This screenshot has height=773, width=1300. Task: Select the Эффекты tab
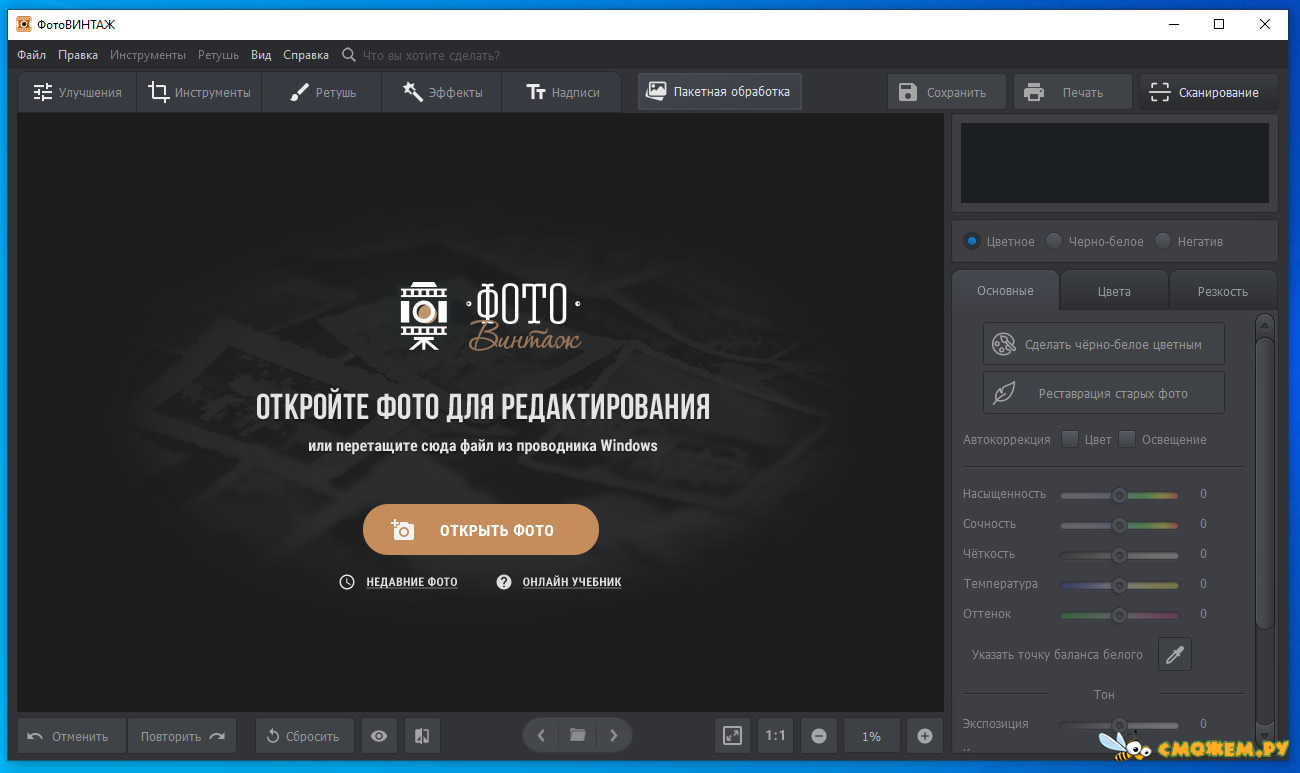[441, 92]
